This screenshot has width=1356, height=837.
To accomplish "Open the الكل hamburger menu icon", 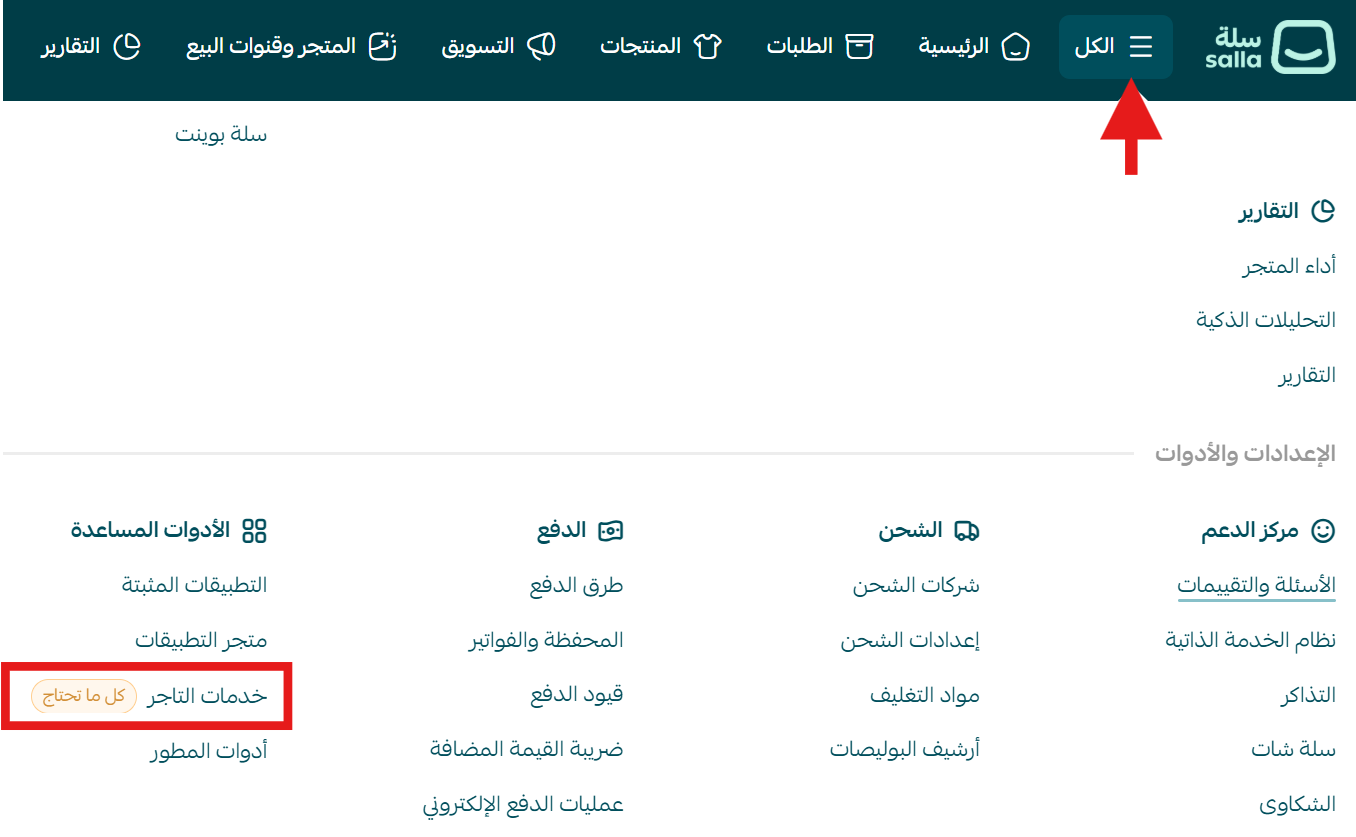I will 1140,47.
